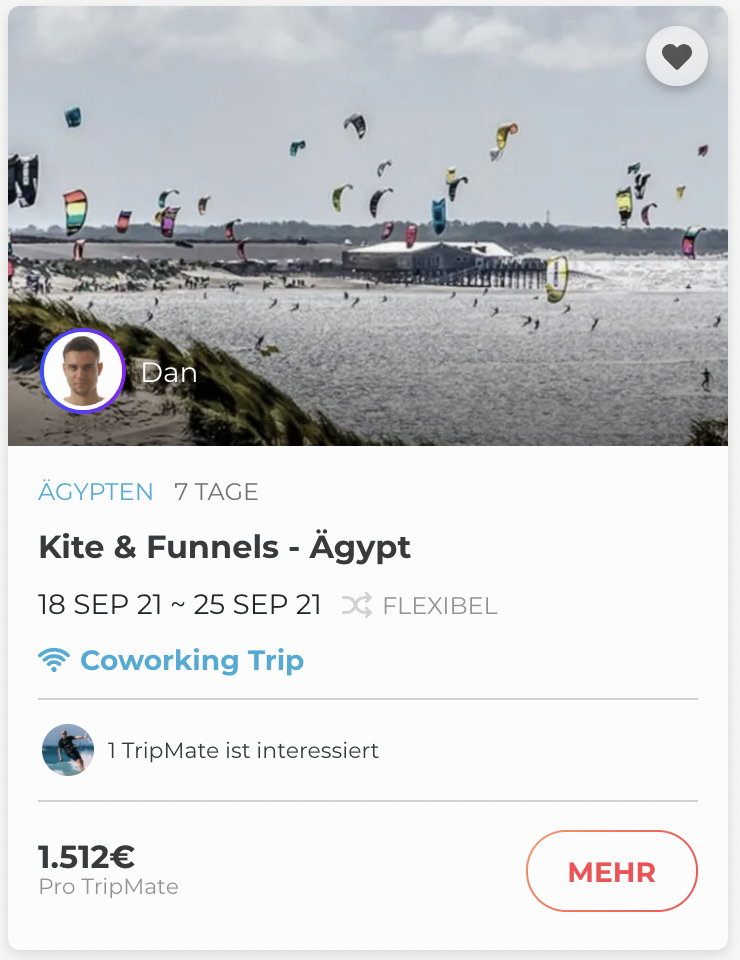Open the Coworking Trip link

point(192,660)
